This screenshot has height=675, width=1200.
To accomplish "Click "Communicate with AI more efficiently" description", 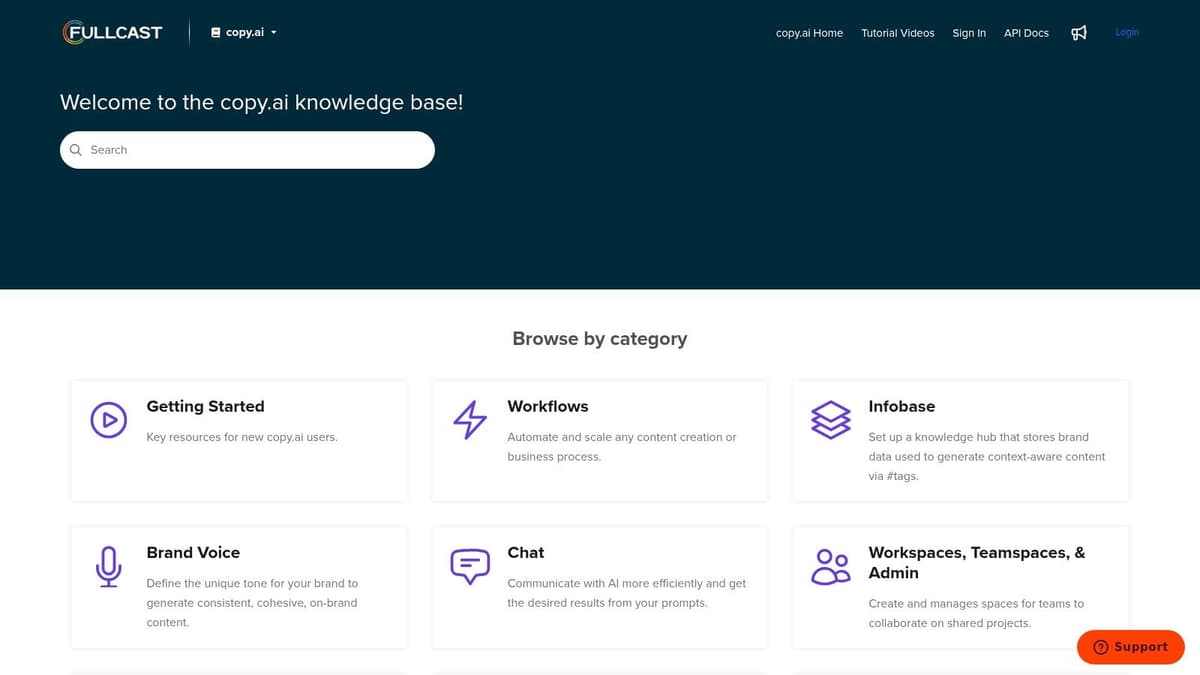I will [x=627, y=593].
